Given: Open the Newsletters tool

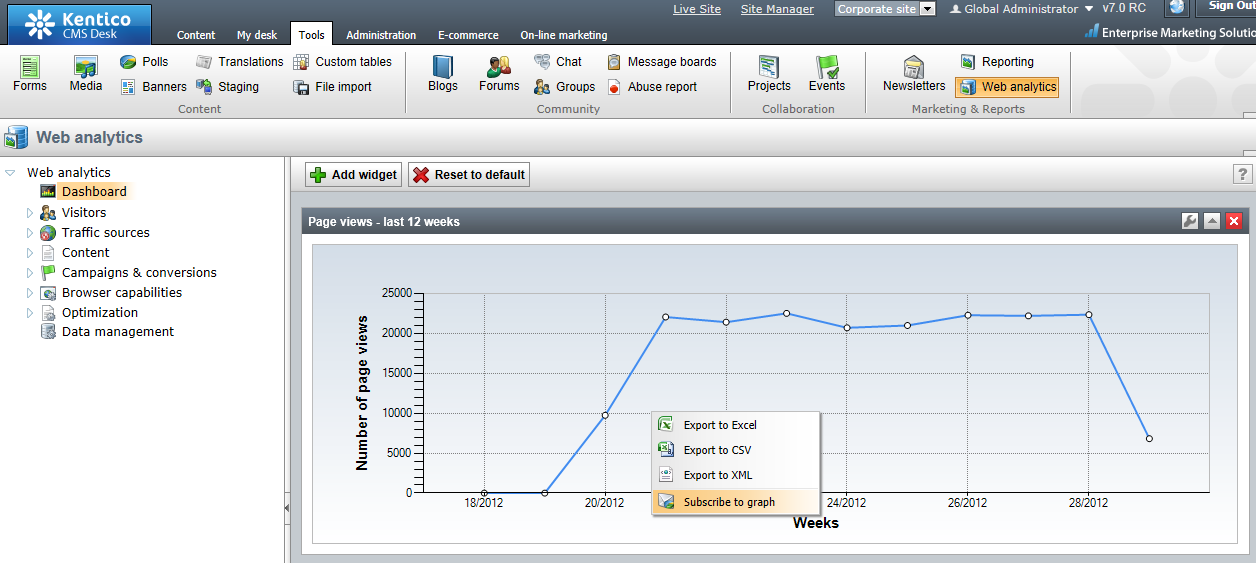Looking at the screenshot, I should 914,73.
